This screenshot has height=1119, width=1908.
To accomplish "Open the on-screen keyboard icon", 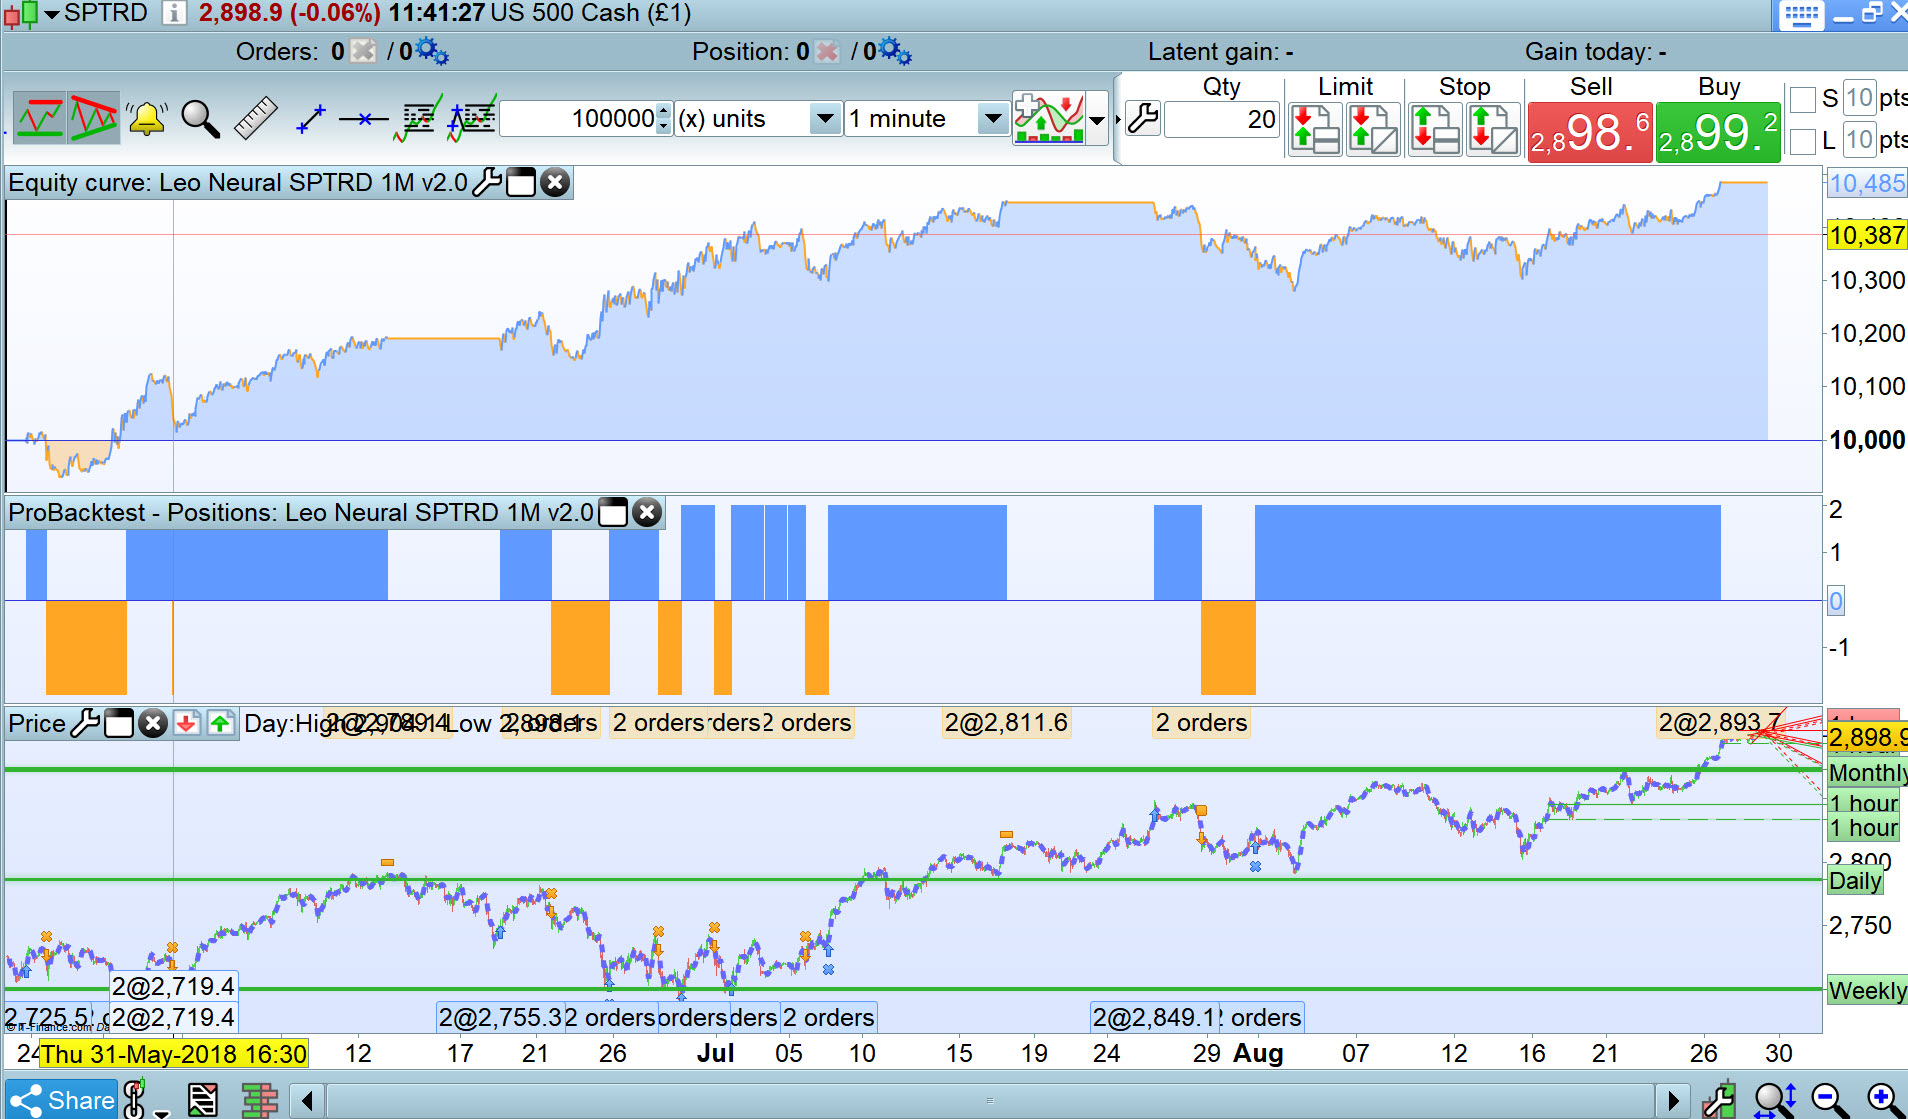I will (x=1801, y=15).
